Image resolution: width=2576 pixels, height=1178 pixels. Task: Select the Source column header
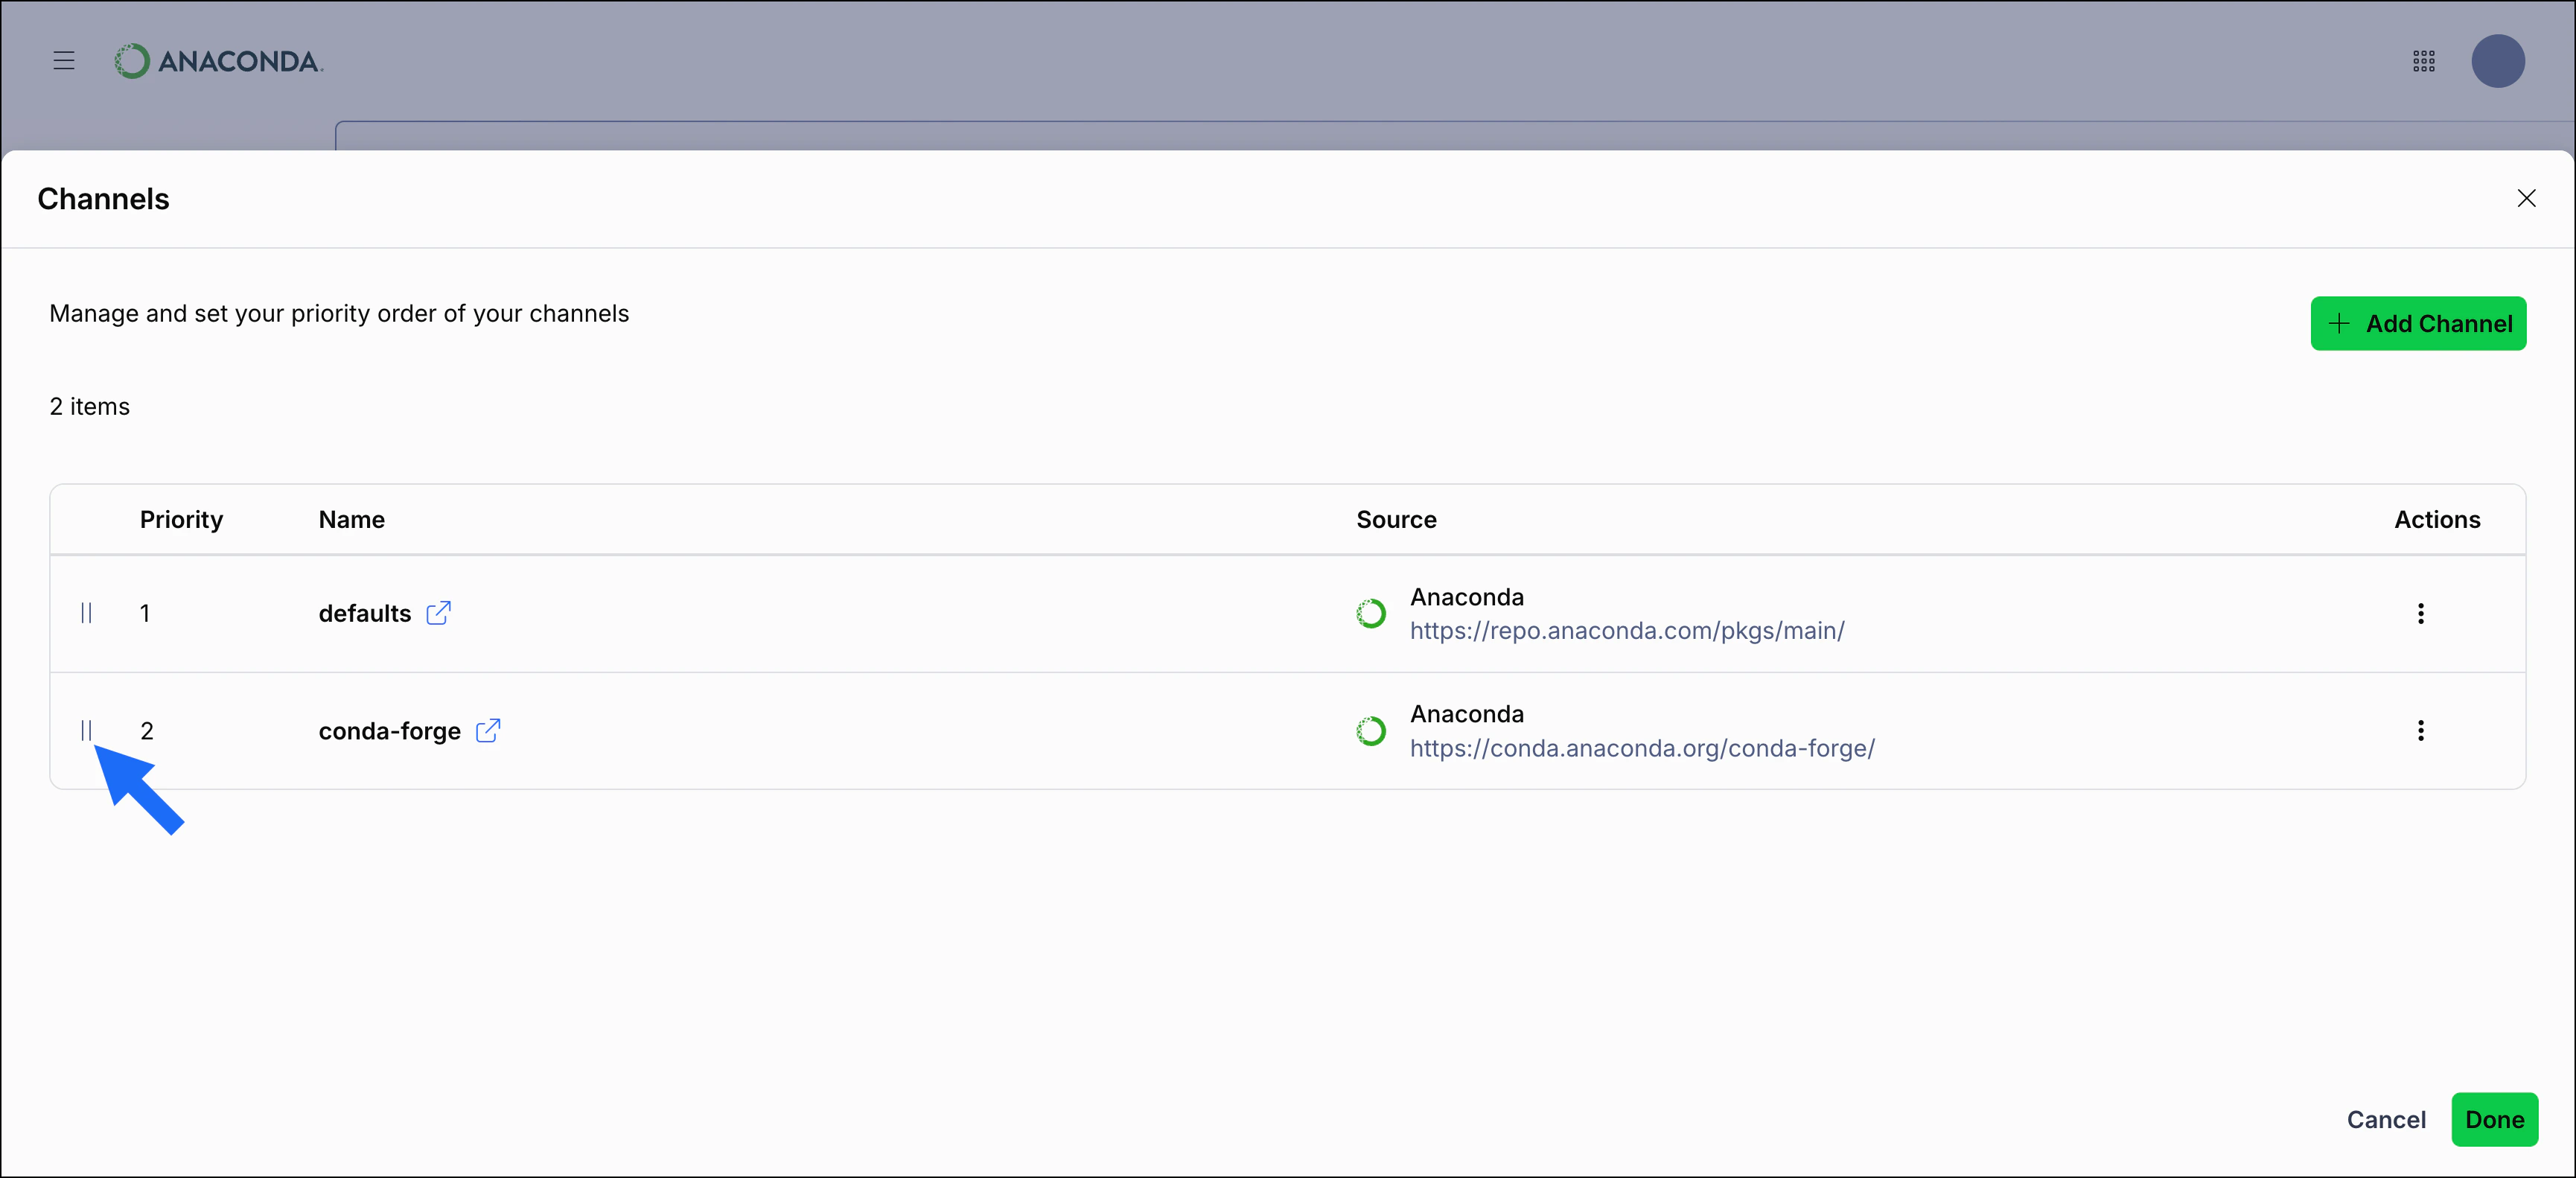(1395, 519)
